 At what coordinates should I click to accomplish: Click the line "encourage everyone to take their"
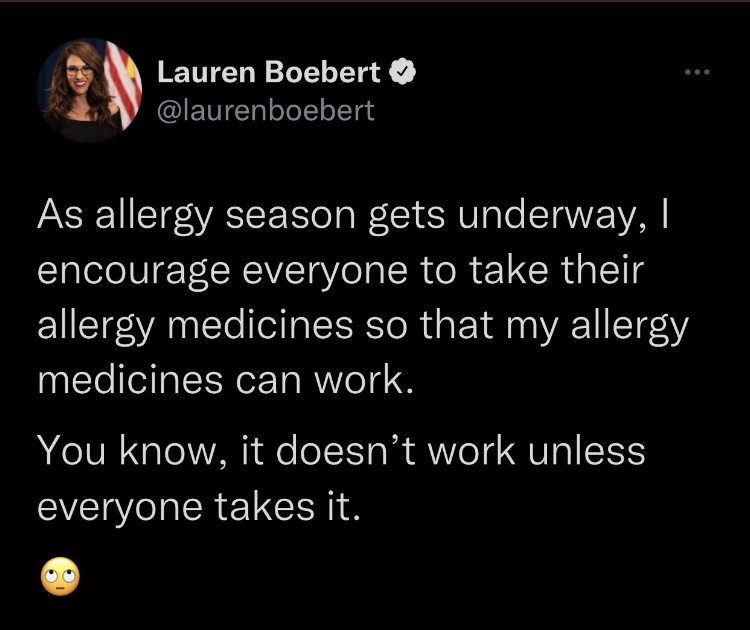(x=341, y=271)
